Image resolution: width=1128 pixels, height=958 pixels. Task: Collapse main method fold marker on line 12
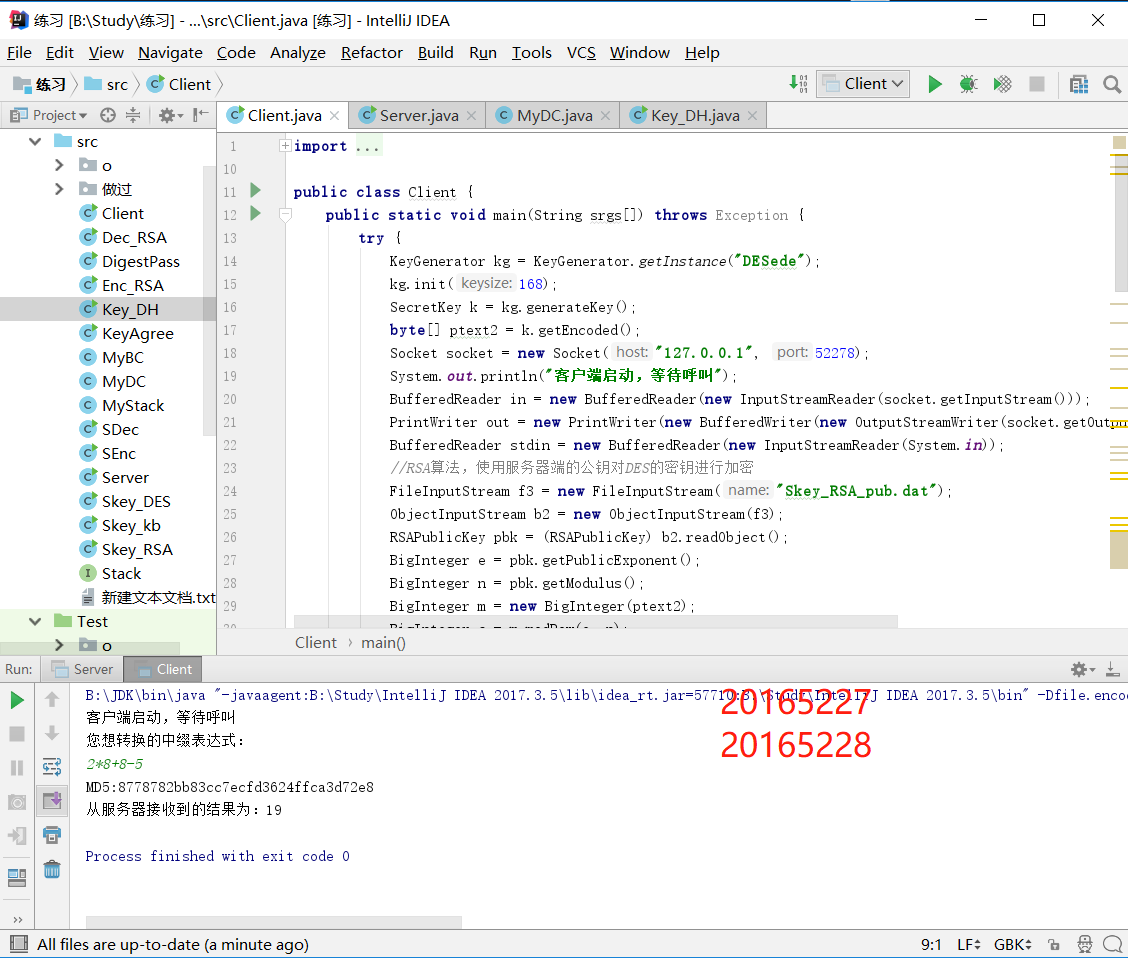pos(285,214)
